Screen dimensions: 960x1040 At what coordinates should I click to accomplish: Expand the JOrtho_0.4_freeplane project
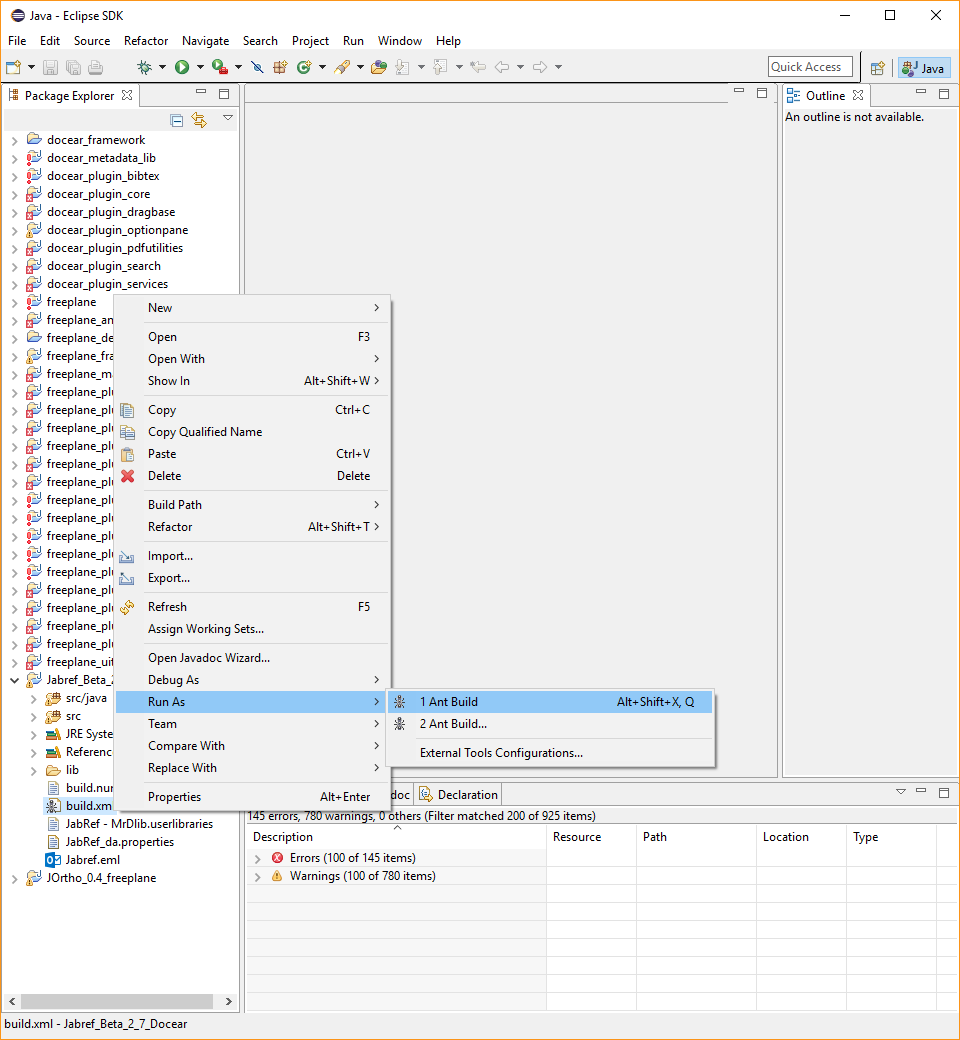point(15,879)
